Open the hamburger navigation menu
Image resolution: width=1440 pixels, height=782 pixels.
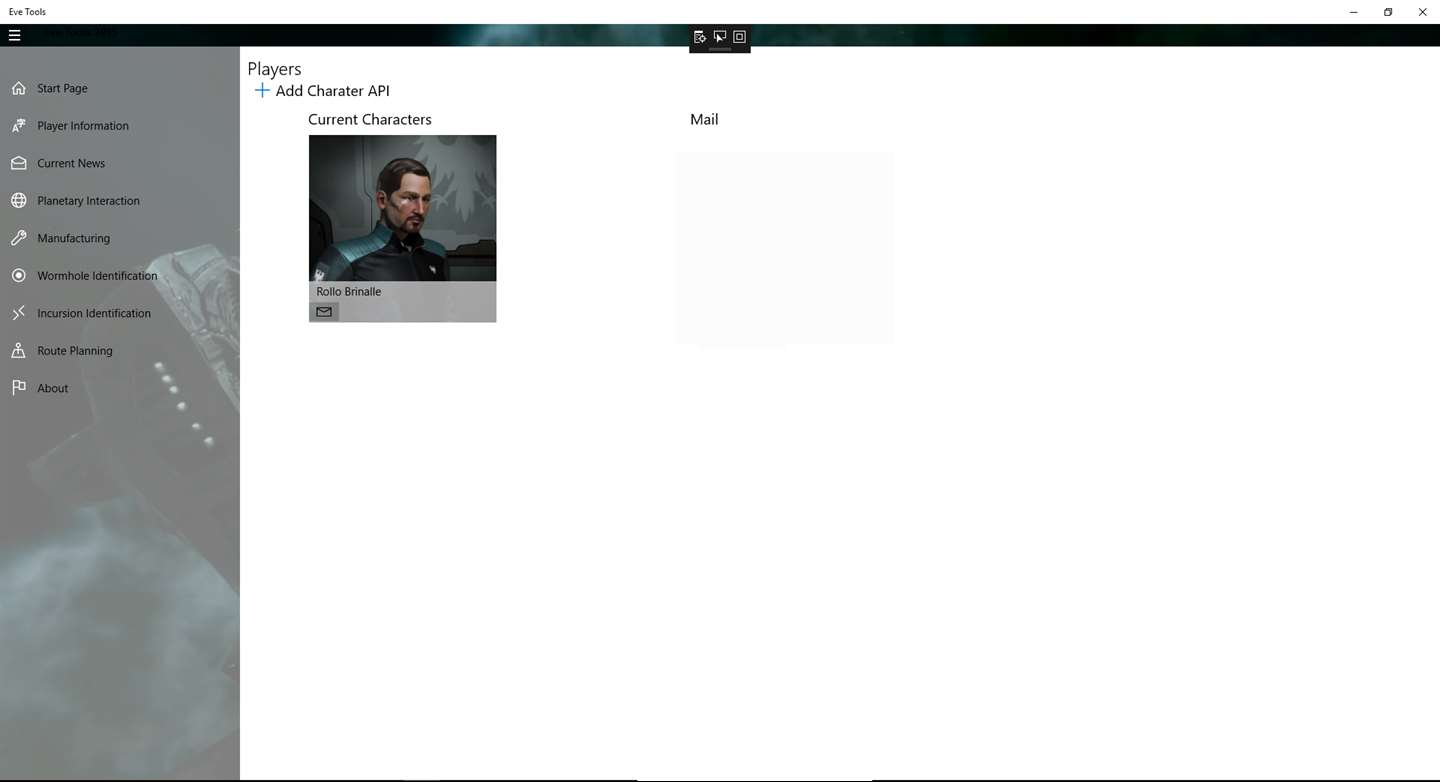click(x=14, y=35)
